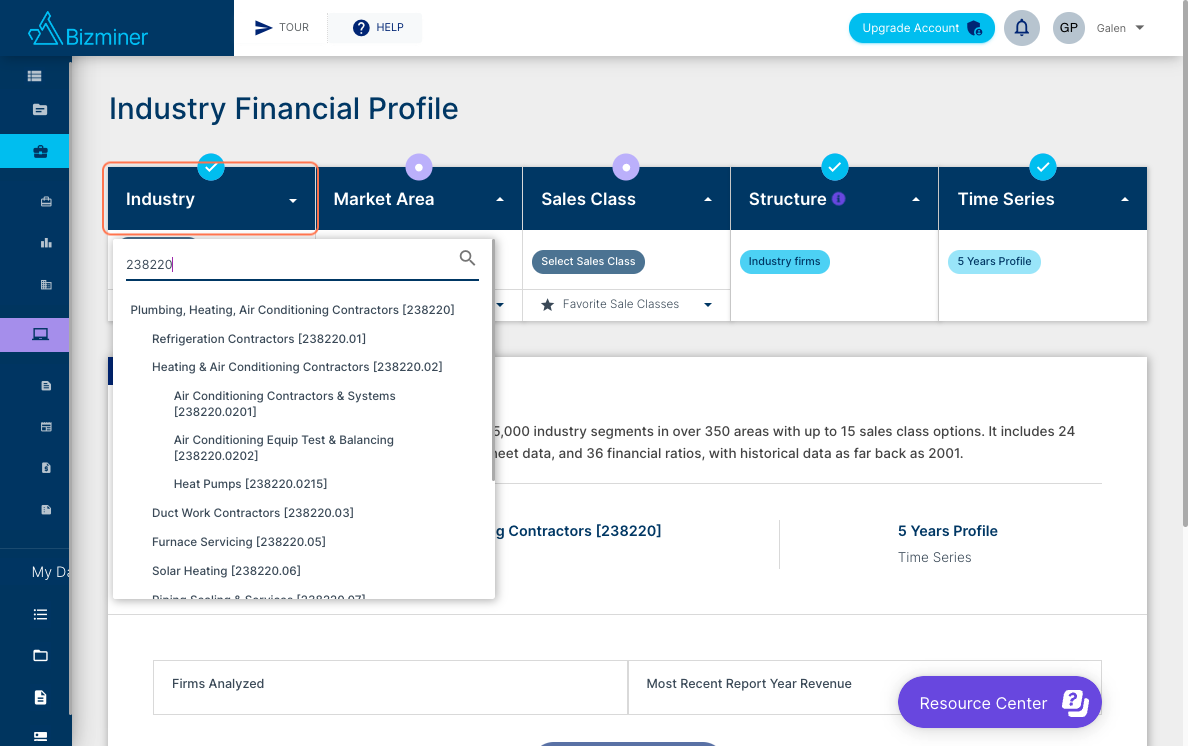Screen dimensions: 1188x746
Task: Click the report sheet icon above My Data
Action: coord(46,510)
